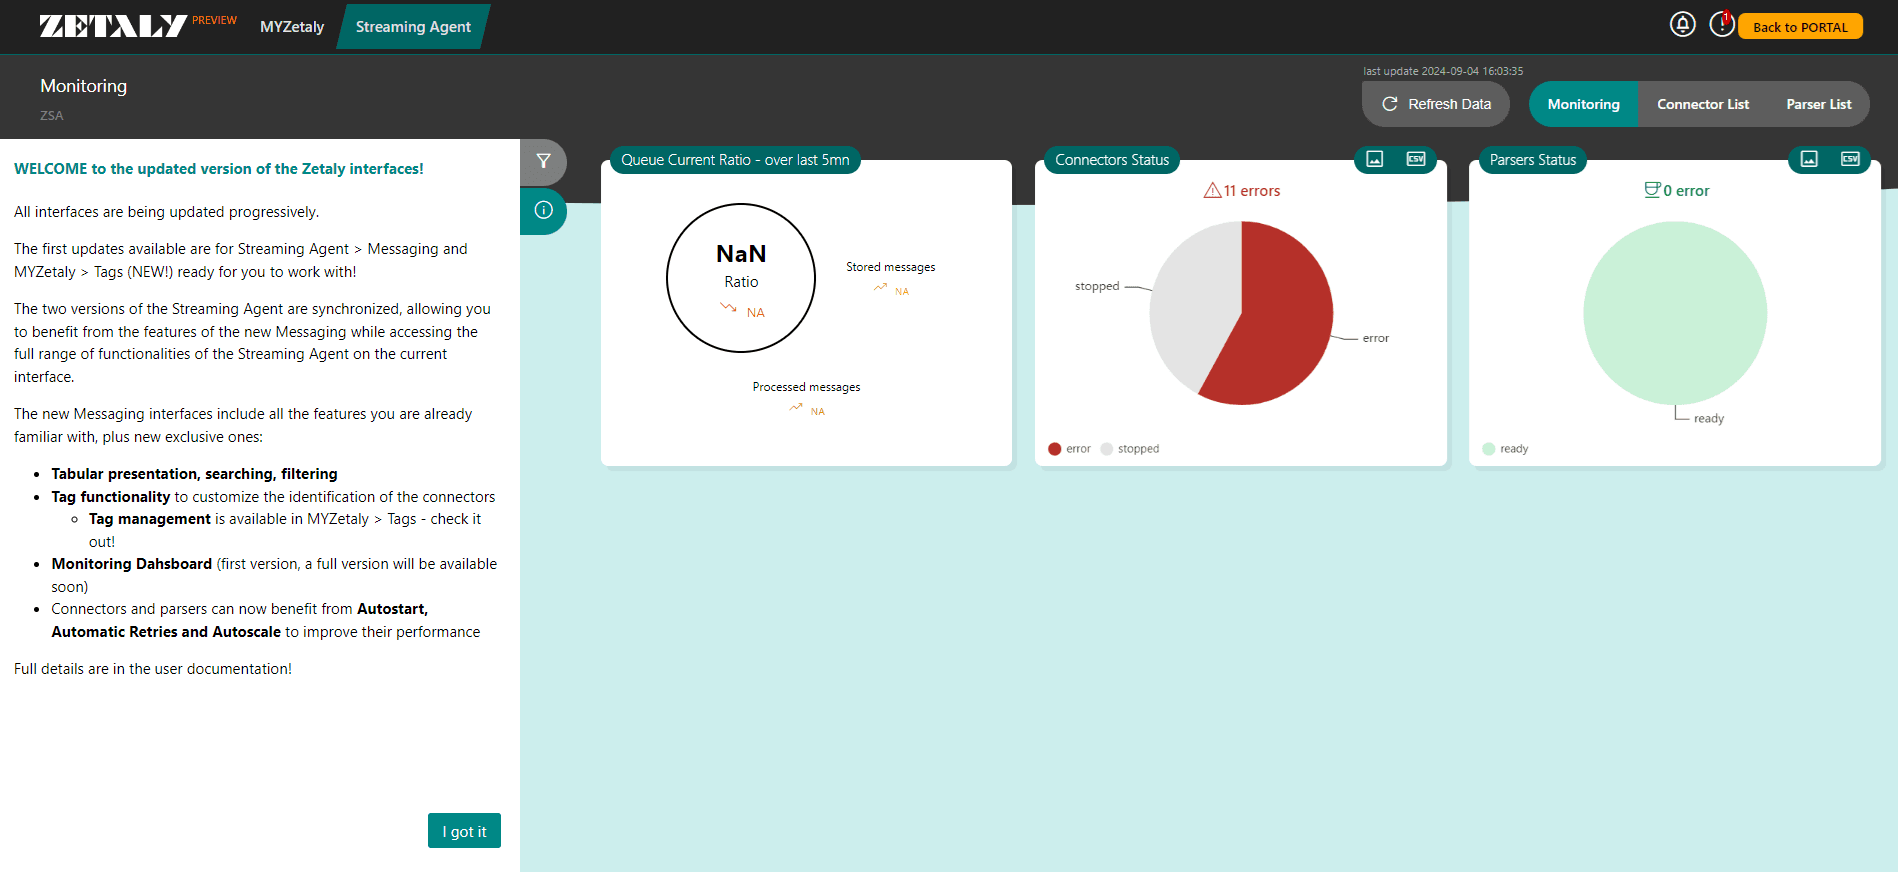Open the notifications bell icon
Viewport: 1898px width, 872px height.
(1683, 24)
